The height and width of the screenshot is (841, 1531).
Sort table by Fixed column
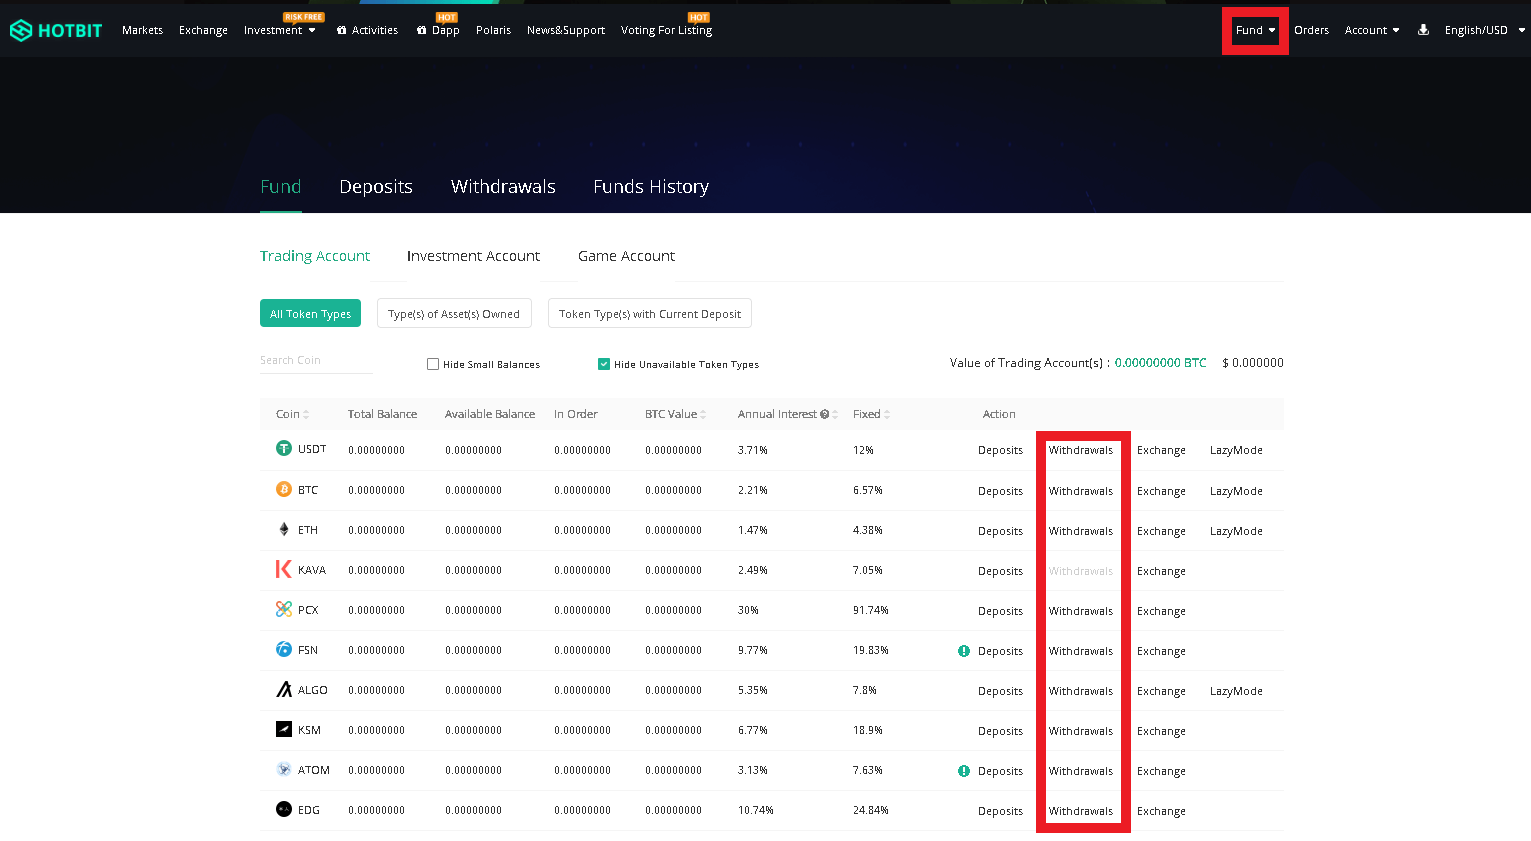[887, 414]
